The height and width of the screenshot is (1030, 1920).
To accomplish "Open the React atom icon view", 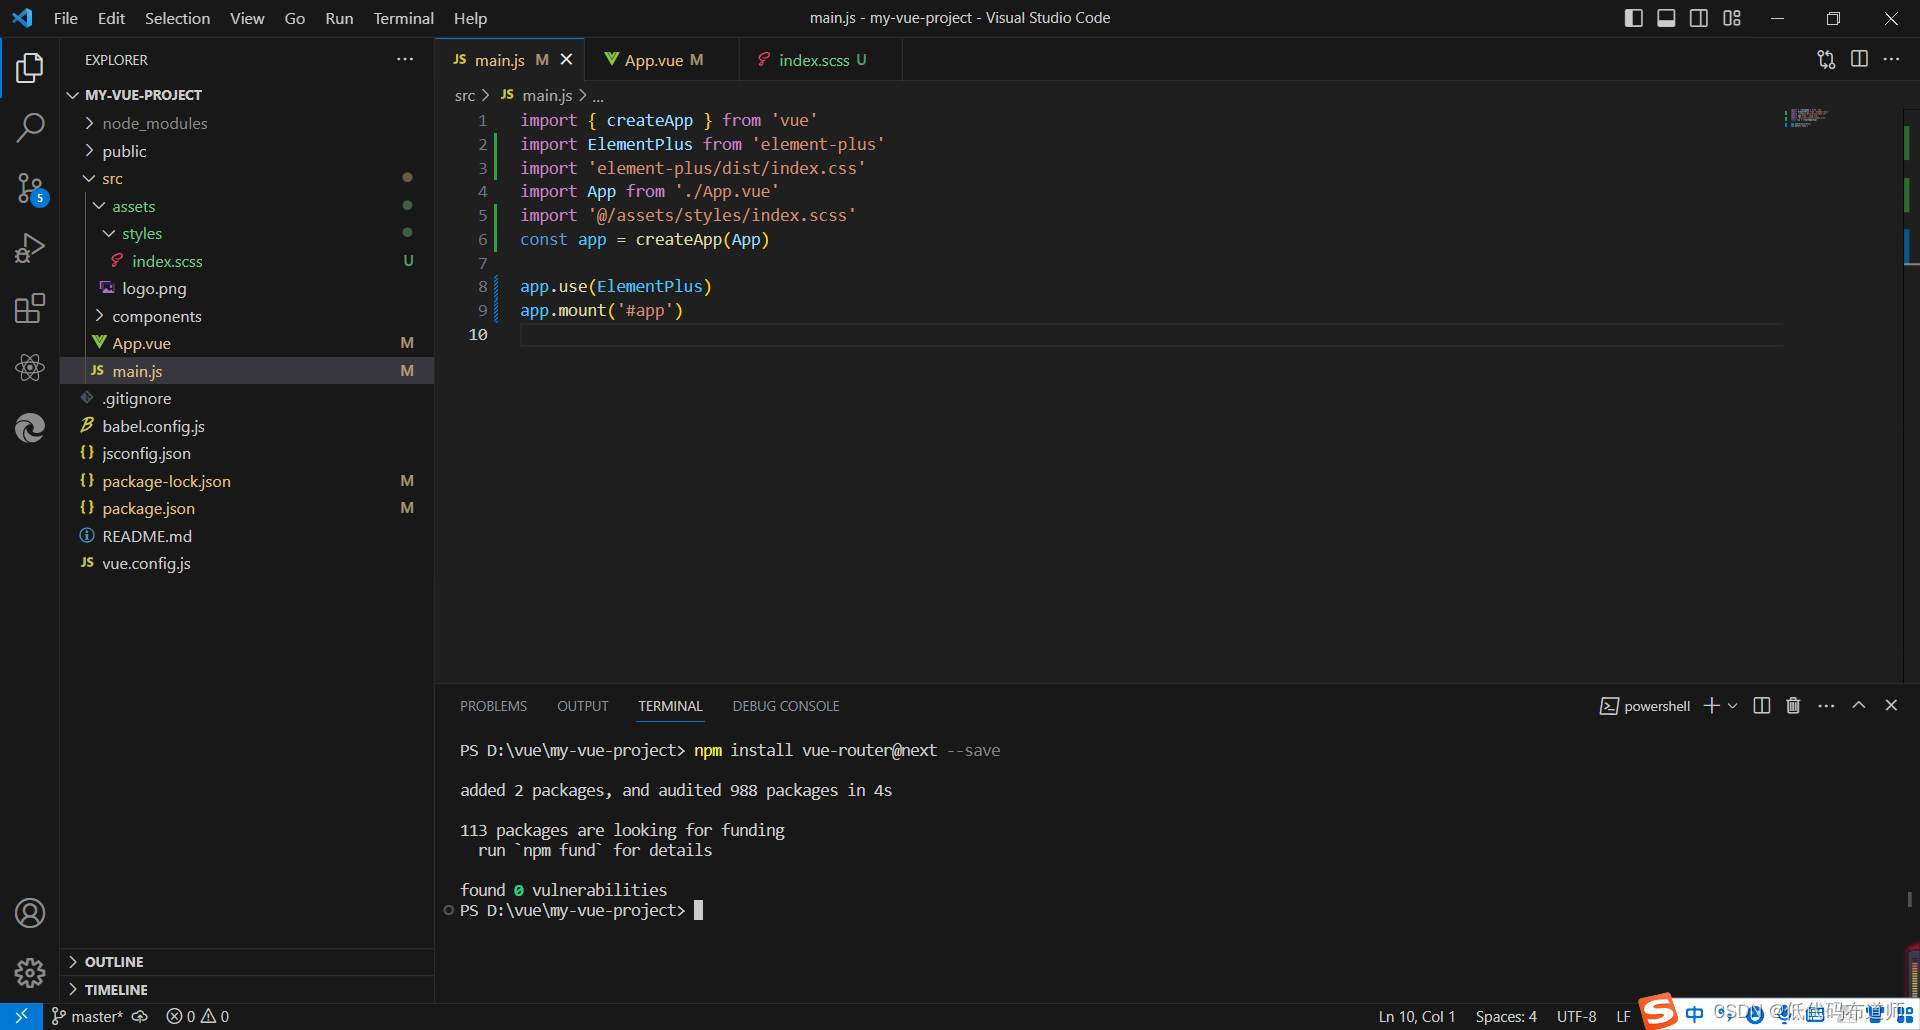I will click(x=30, y=368).
